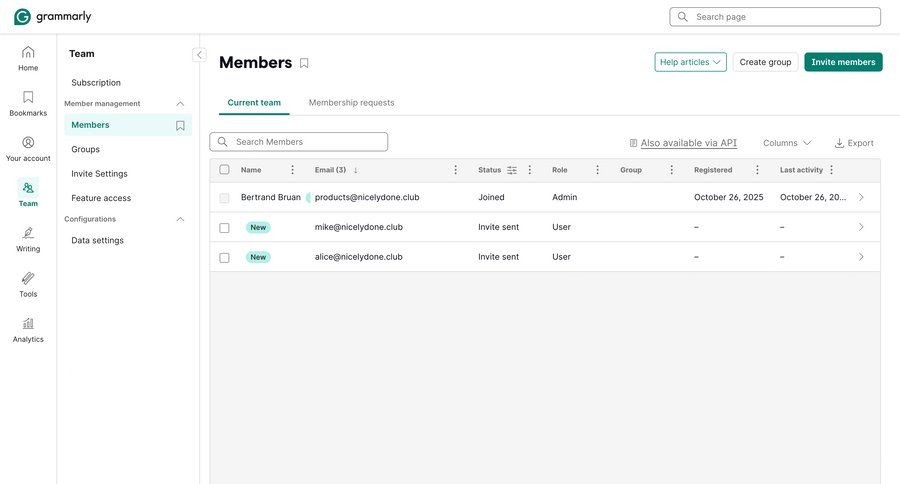Image resolution: width=900 pixels, height=484 pixels.
Task: Collapse the Configurations section
Action: [x=180, y=219]
